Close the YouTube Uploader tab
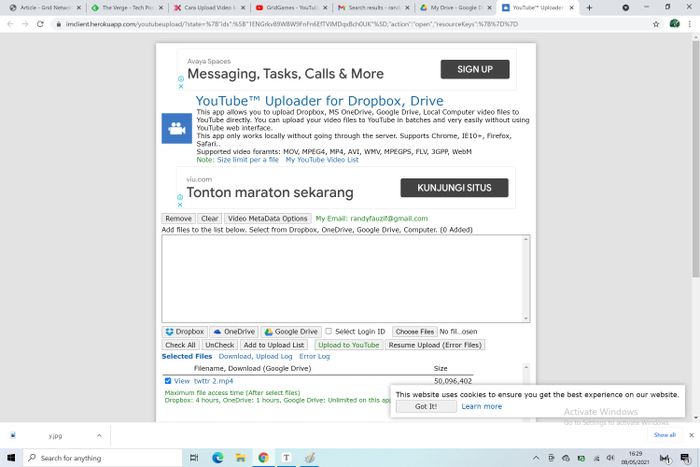Image resolution: width=700 pixels, height=467 pixels. 571,8
